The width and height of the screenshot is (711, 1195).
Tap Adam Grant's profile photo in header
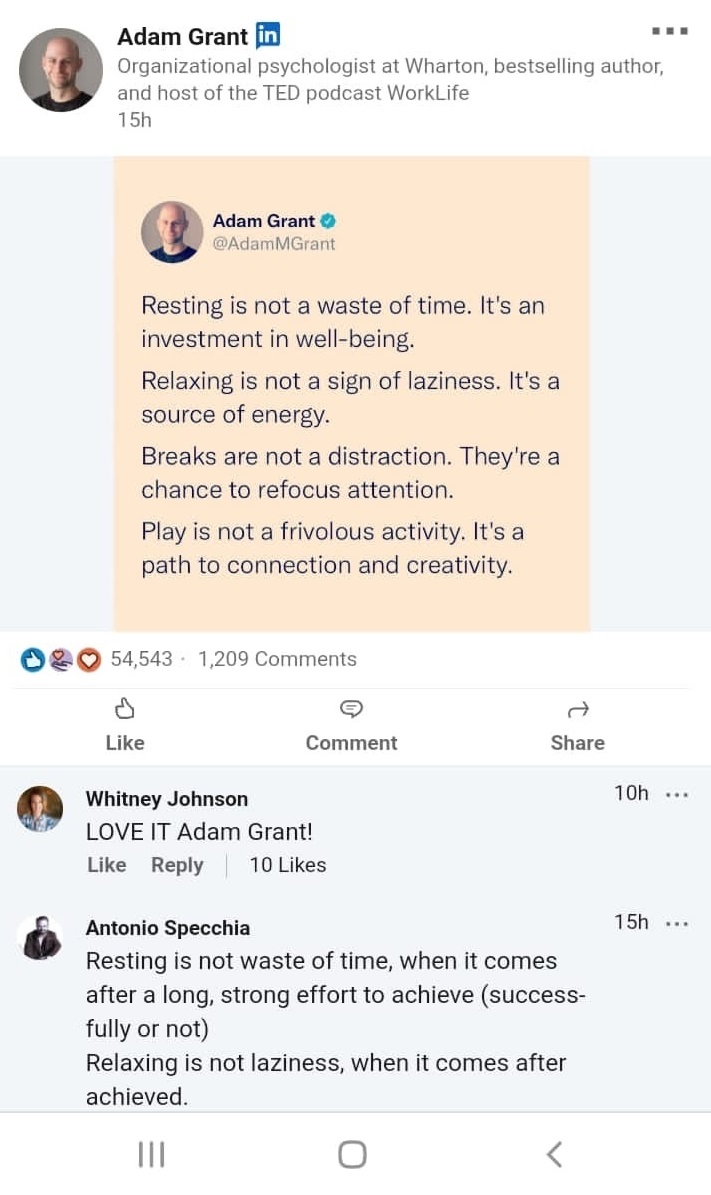[61, 69]
